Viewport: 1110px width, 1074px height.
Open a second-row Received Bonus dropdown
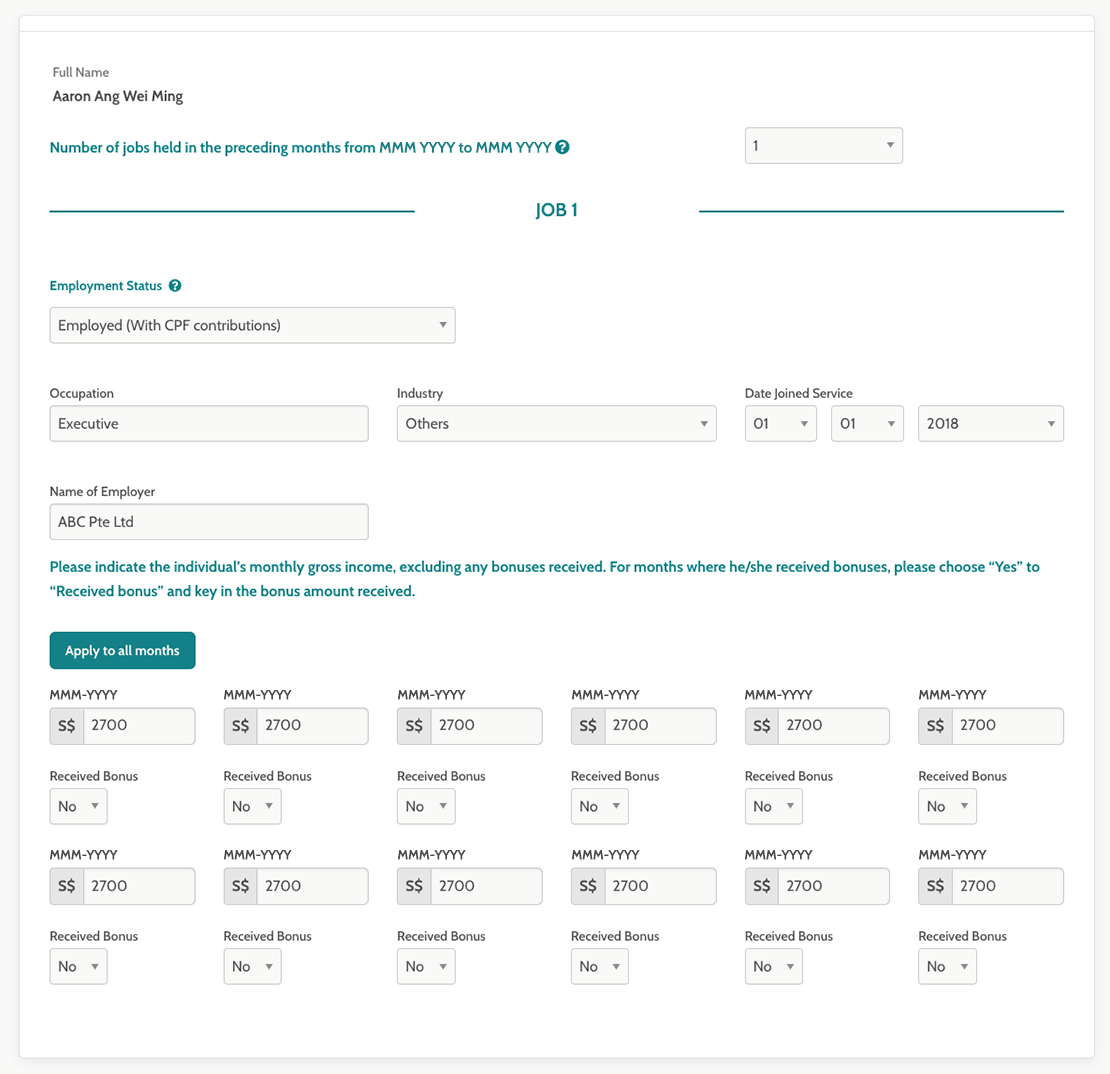252,966
